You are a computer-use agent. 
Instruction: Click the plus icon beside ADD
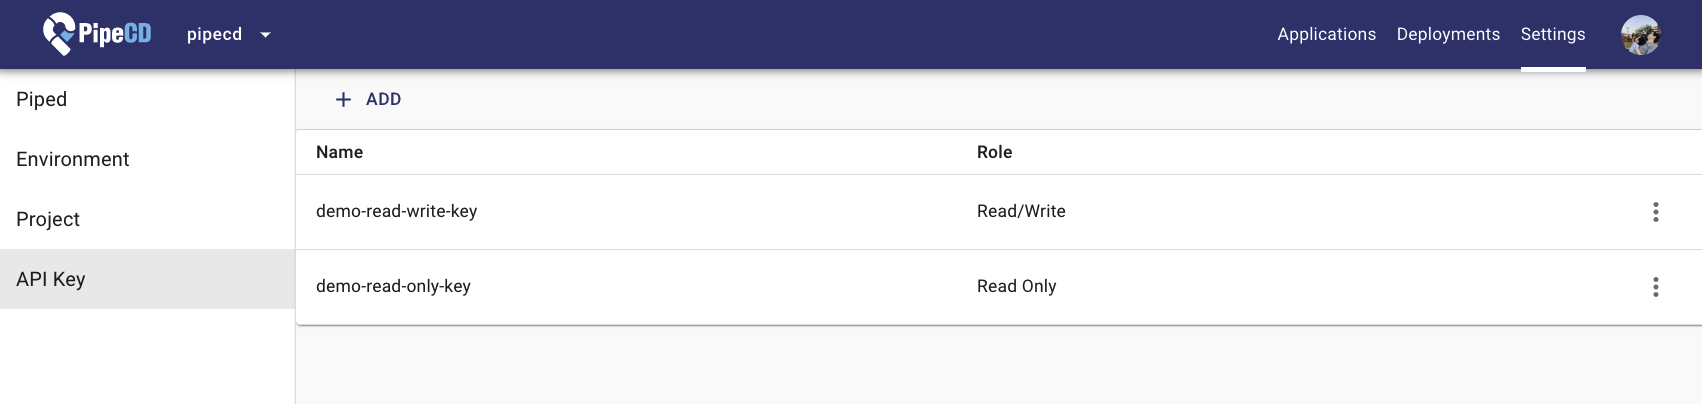pos(343,99)
